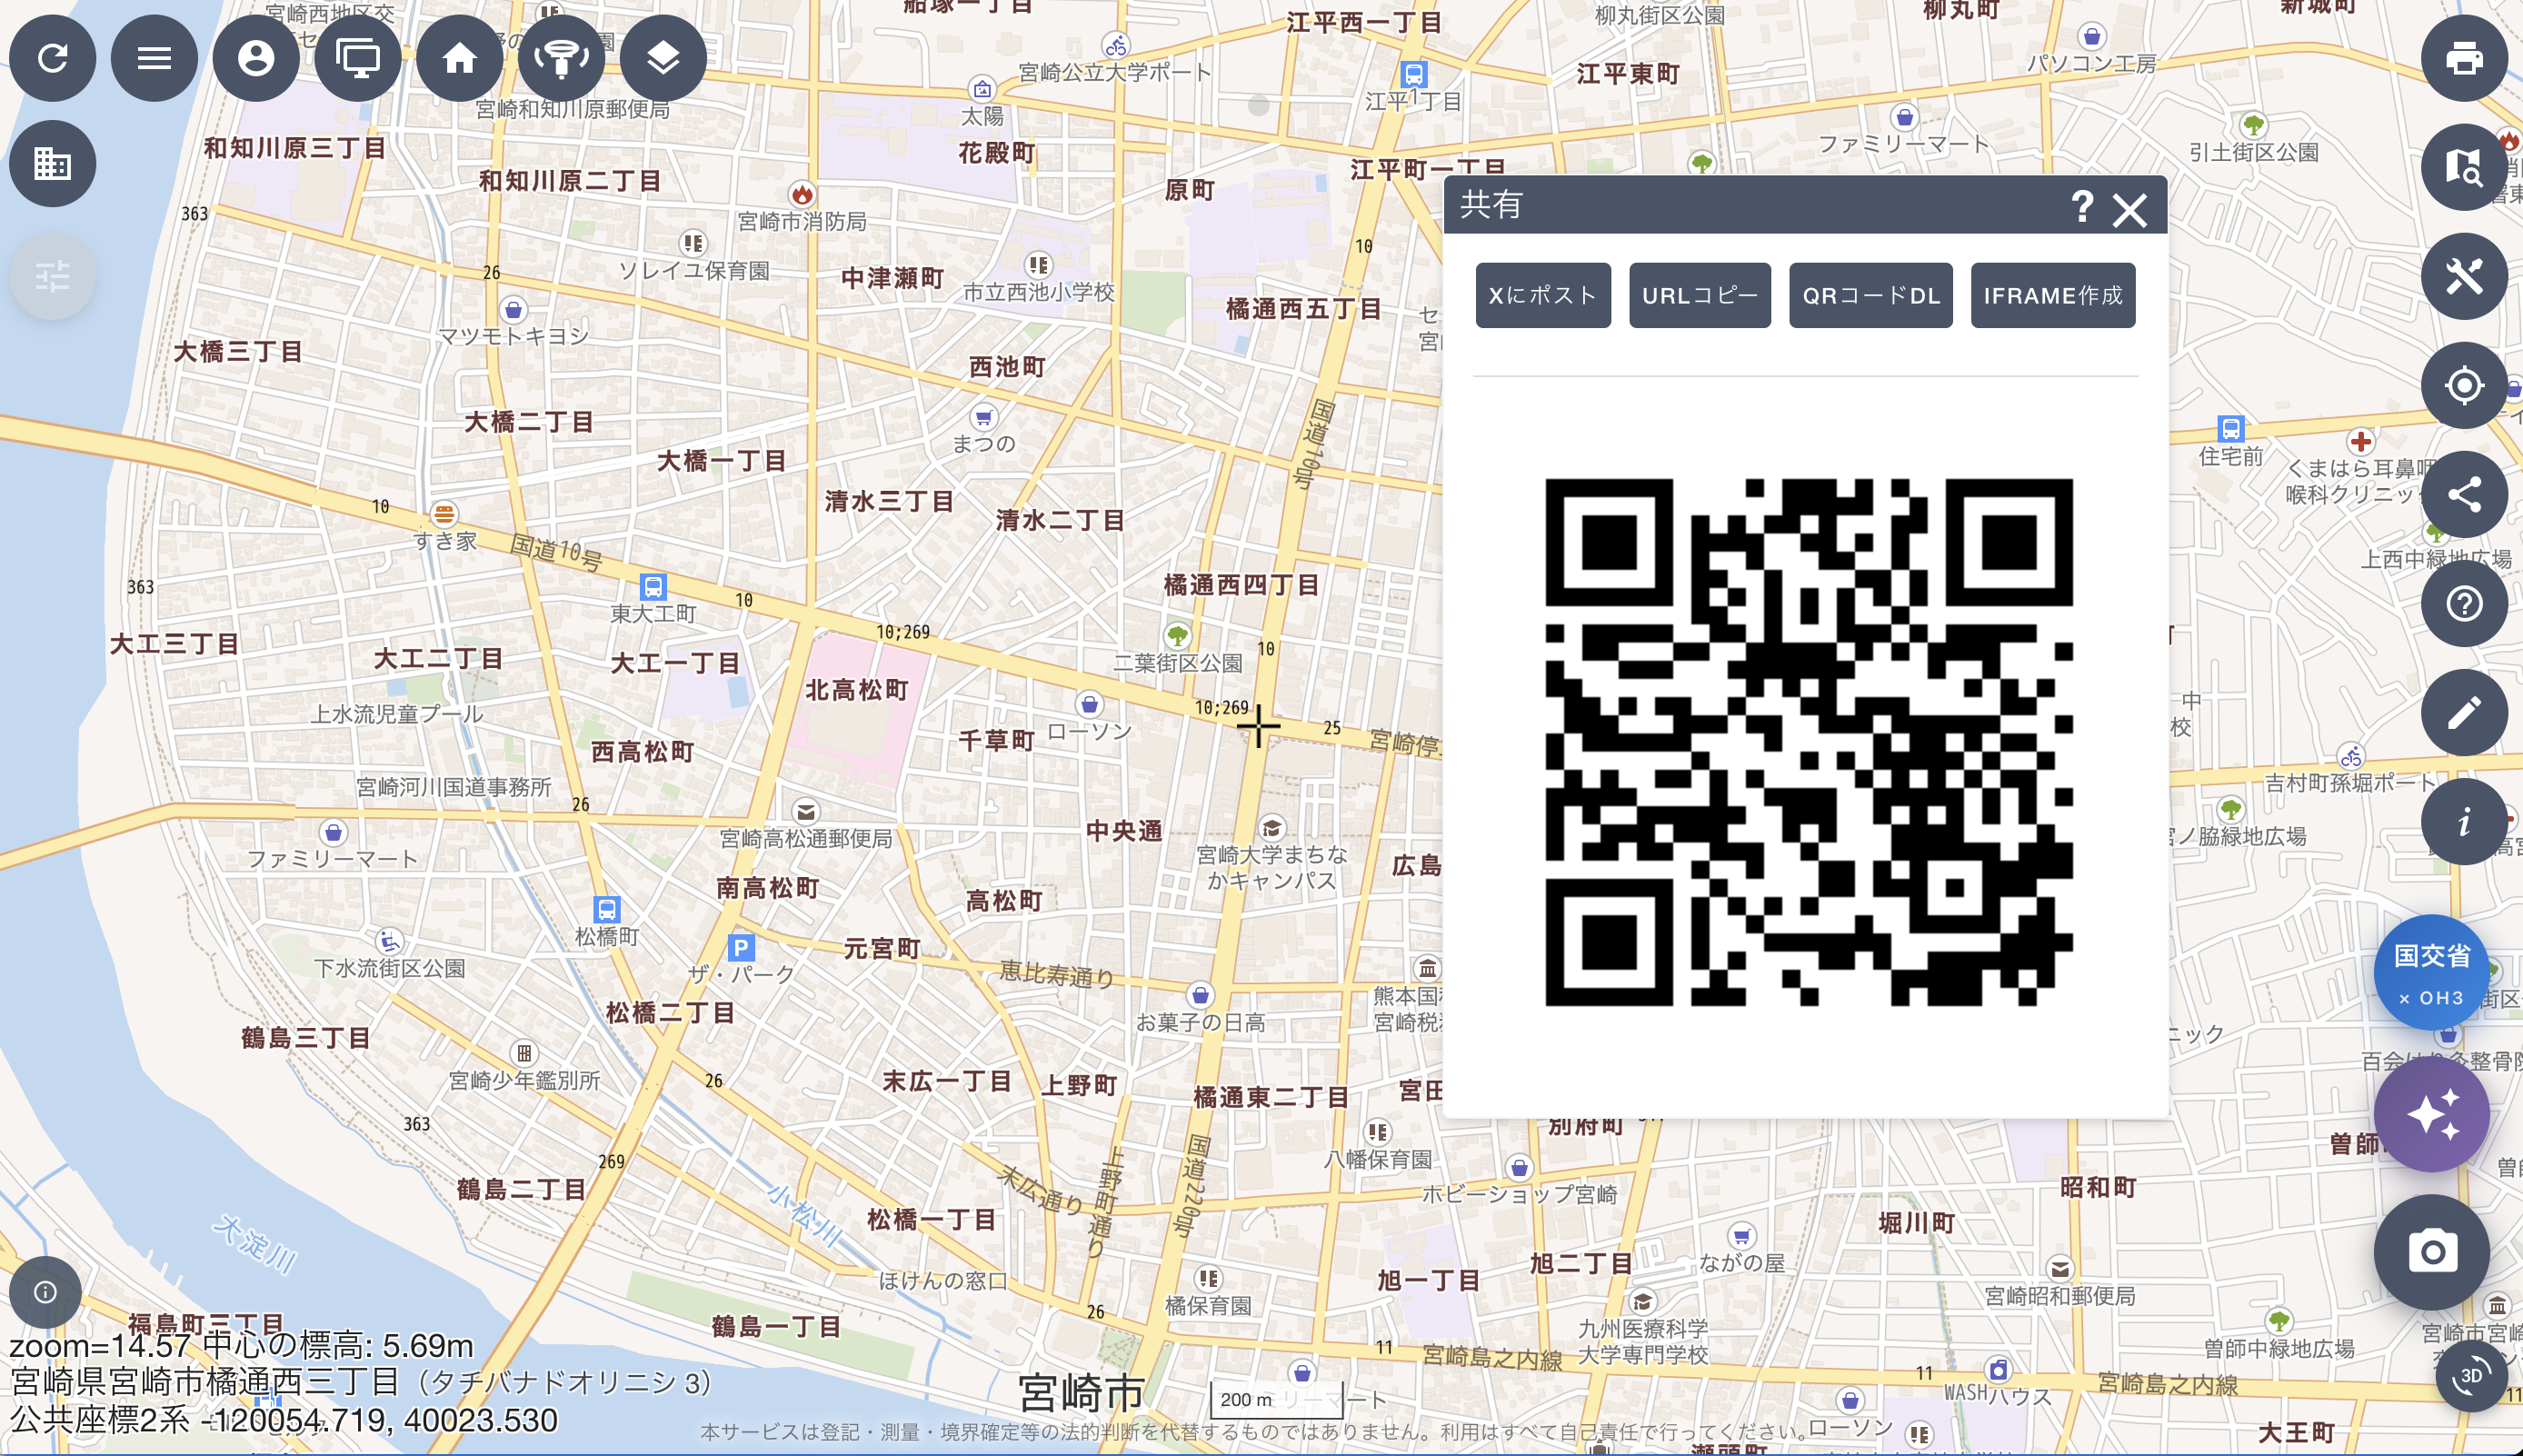Click the reload map icon
Viewport: 2523px width, 1456px height.
coord(53,58)
